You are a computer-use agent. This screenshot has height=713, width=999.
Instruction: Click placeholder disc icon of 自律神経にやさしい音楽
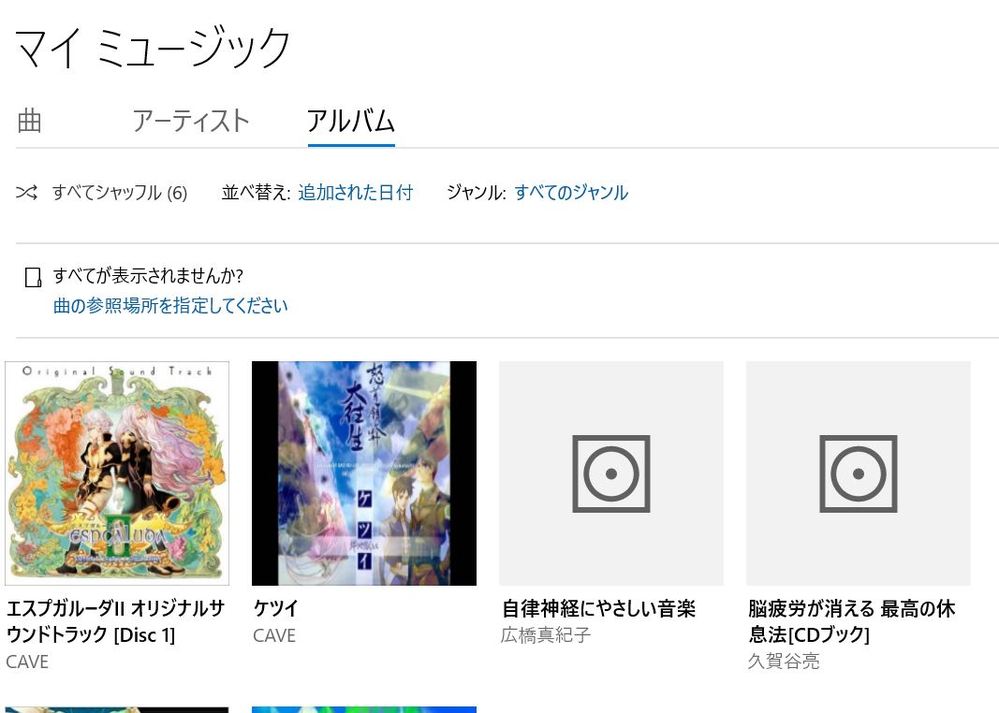pos(611,473)
